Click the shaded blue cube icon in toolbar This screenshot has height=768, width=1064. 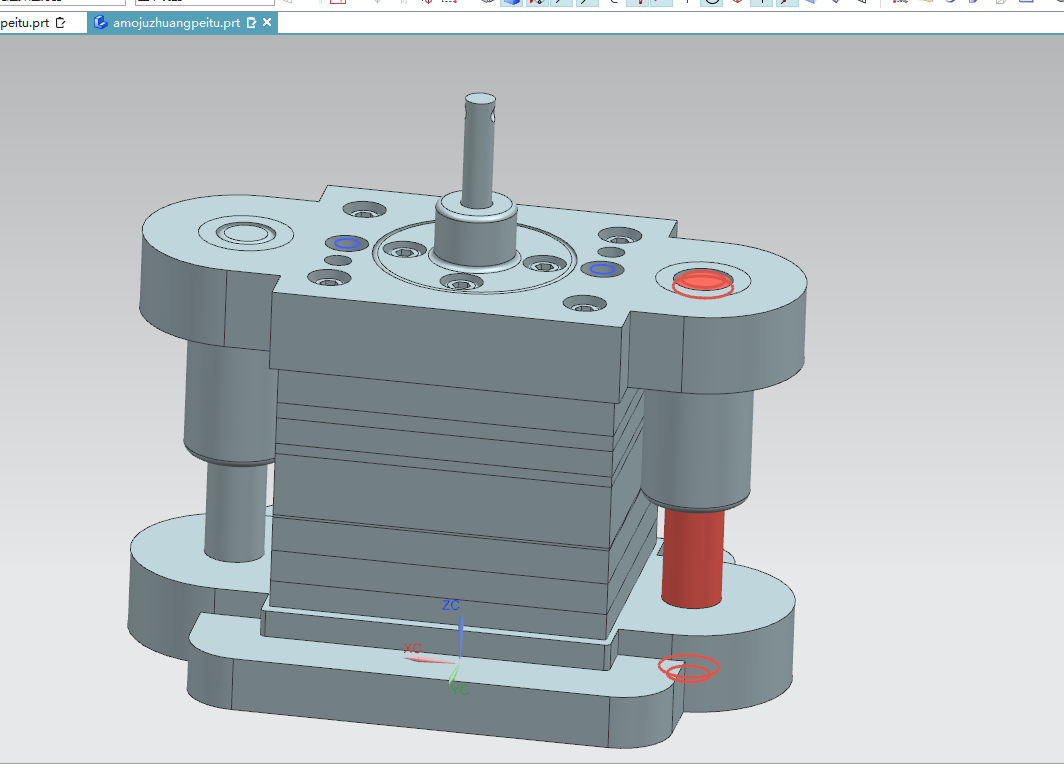point(511,2)
